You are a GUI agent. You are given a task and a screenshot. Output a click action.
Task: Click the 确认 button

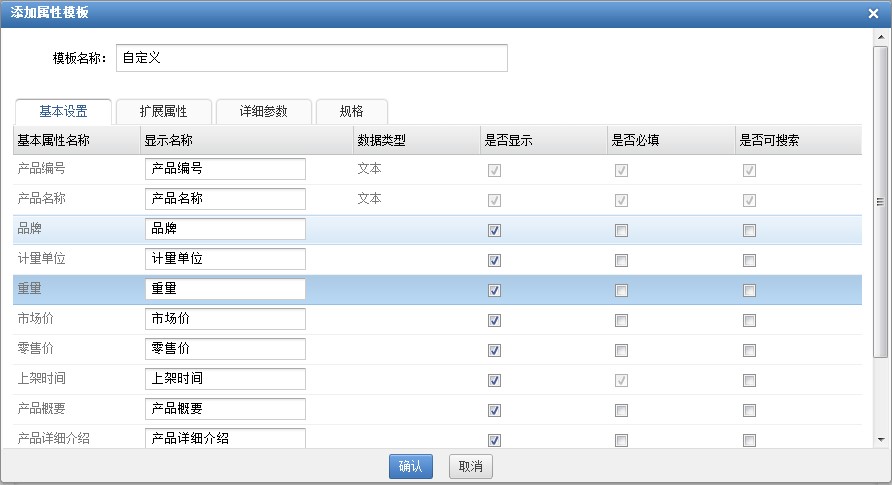[411, 466]
